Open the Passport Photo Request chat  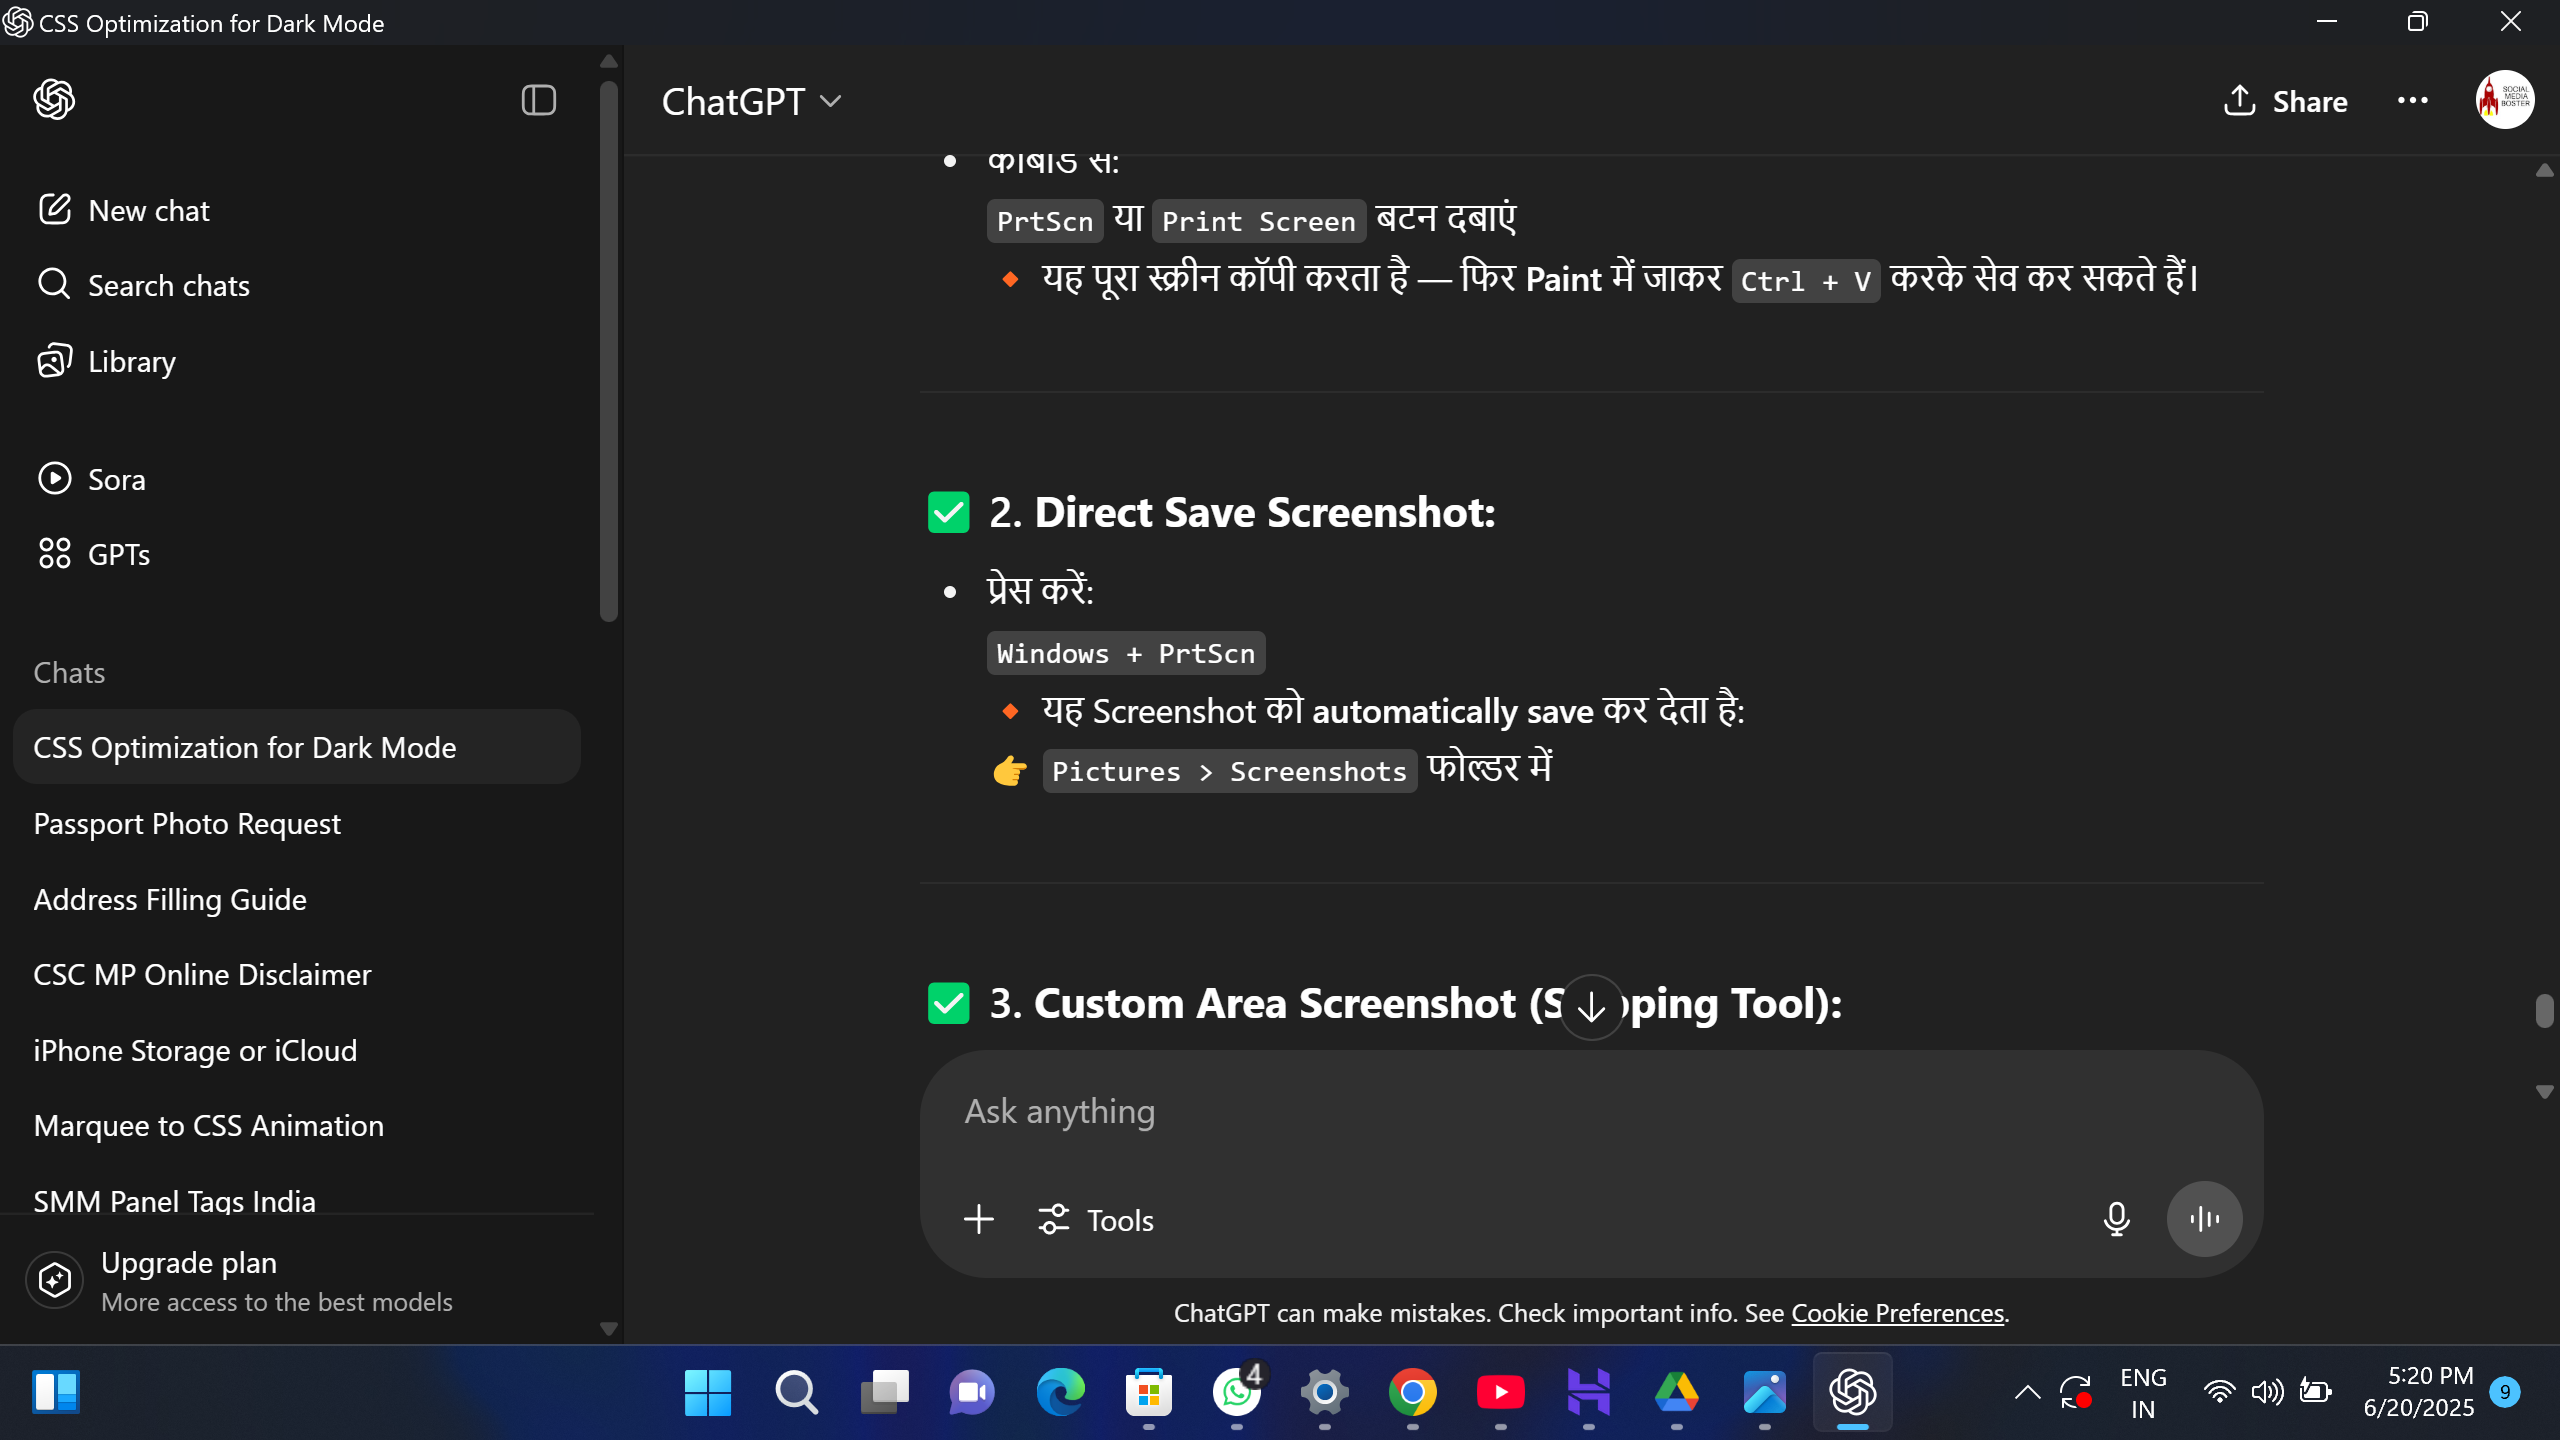187,824
